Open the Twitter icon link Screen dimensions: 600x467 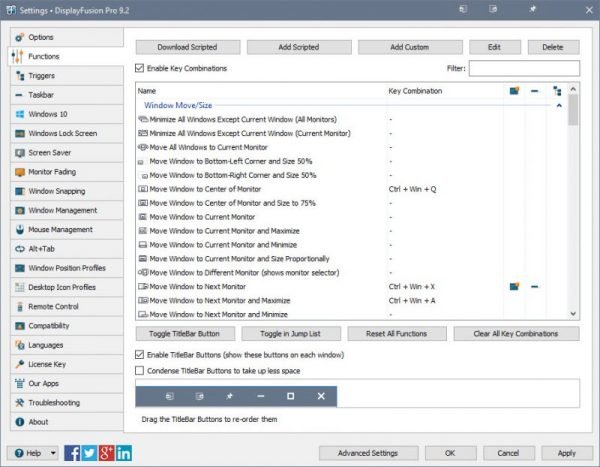tap(89, 453)
